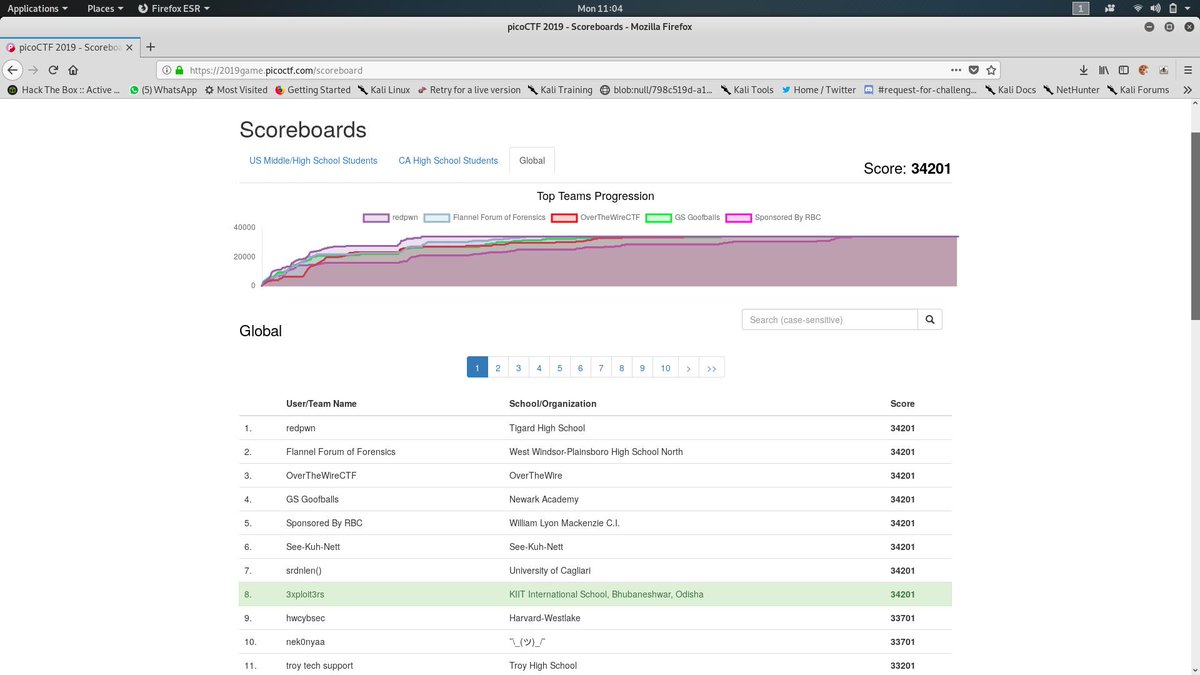Switch to US Middle/High School Students tab

tap(313, 160)
